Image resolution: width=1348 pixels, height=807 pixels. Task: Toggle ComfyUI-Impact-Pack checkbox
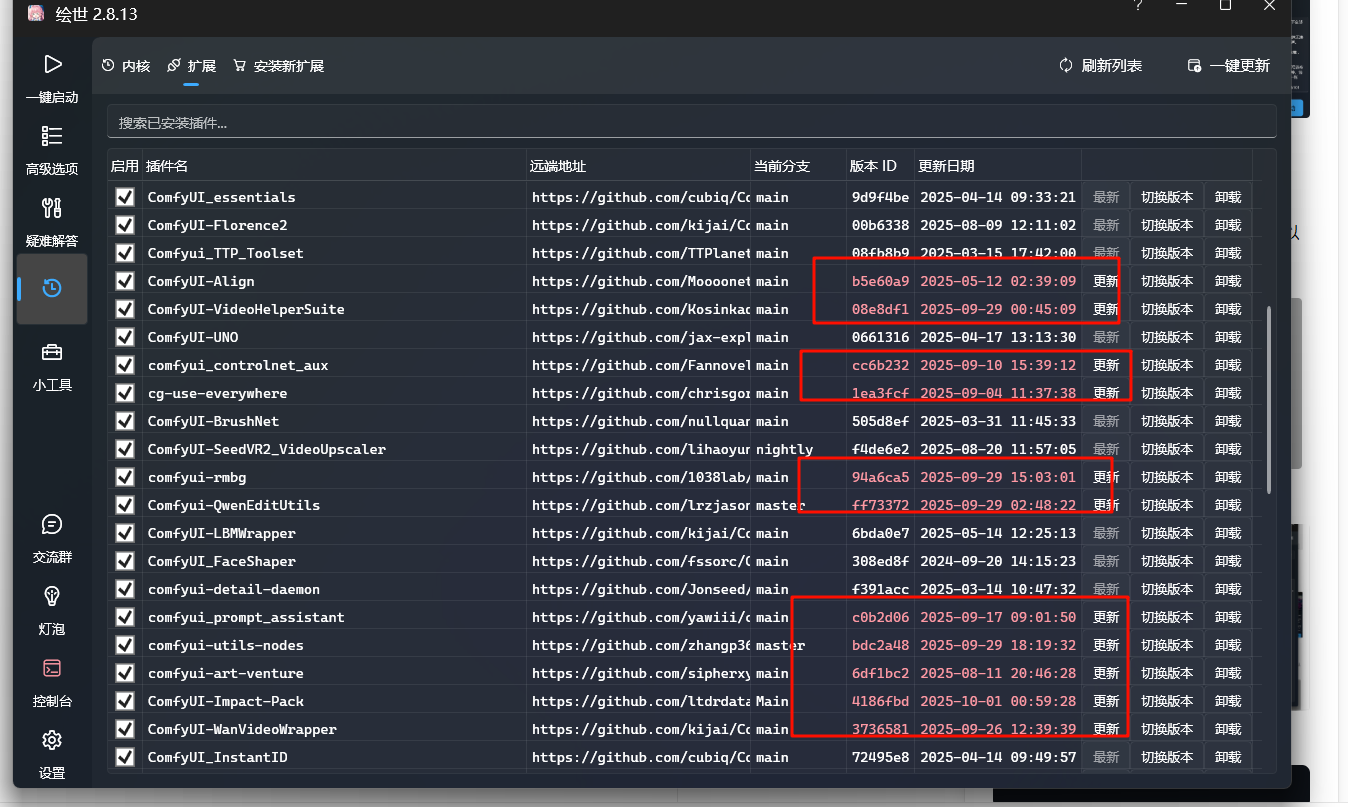[125, 701]
